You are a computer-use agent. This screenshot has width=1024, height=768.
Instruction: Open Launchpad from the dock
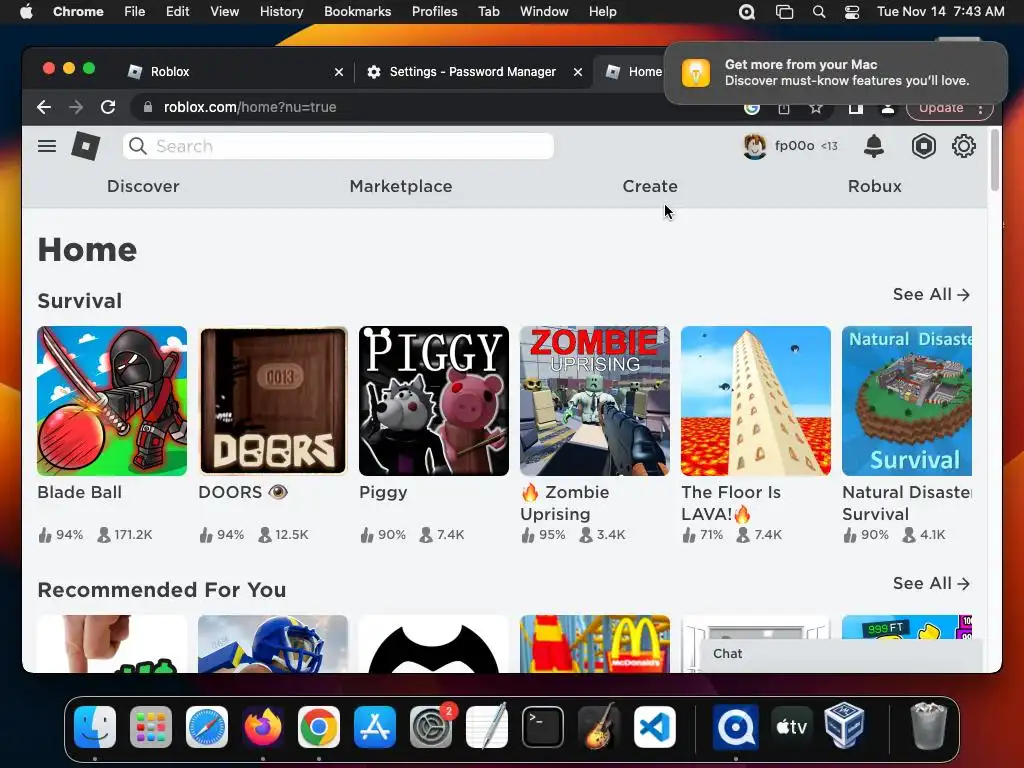point(151,726)
